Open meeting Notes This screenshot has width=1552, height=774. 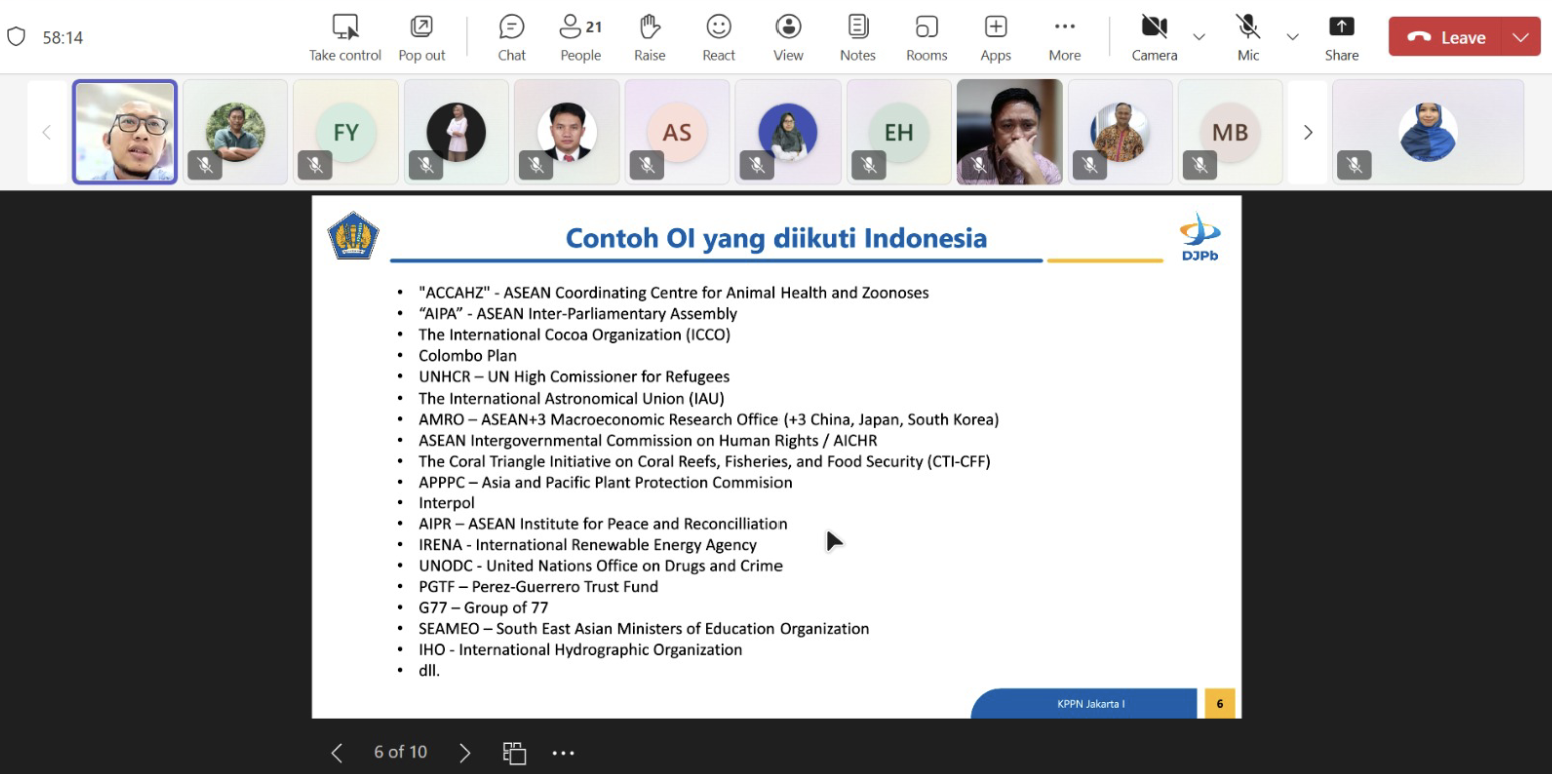pyautogui.click(x=857, y=37)
